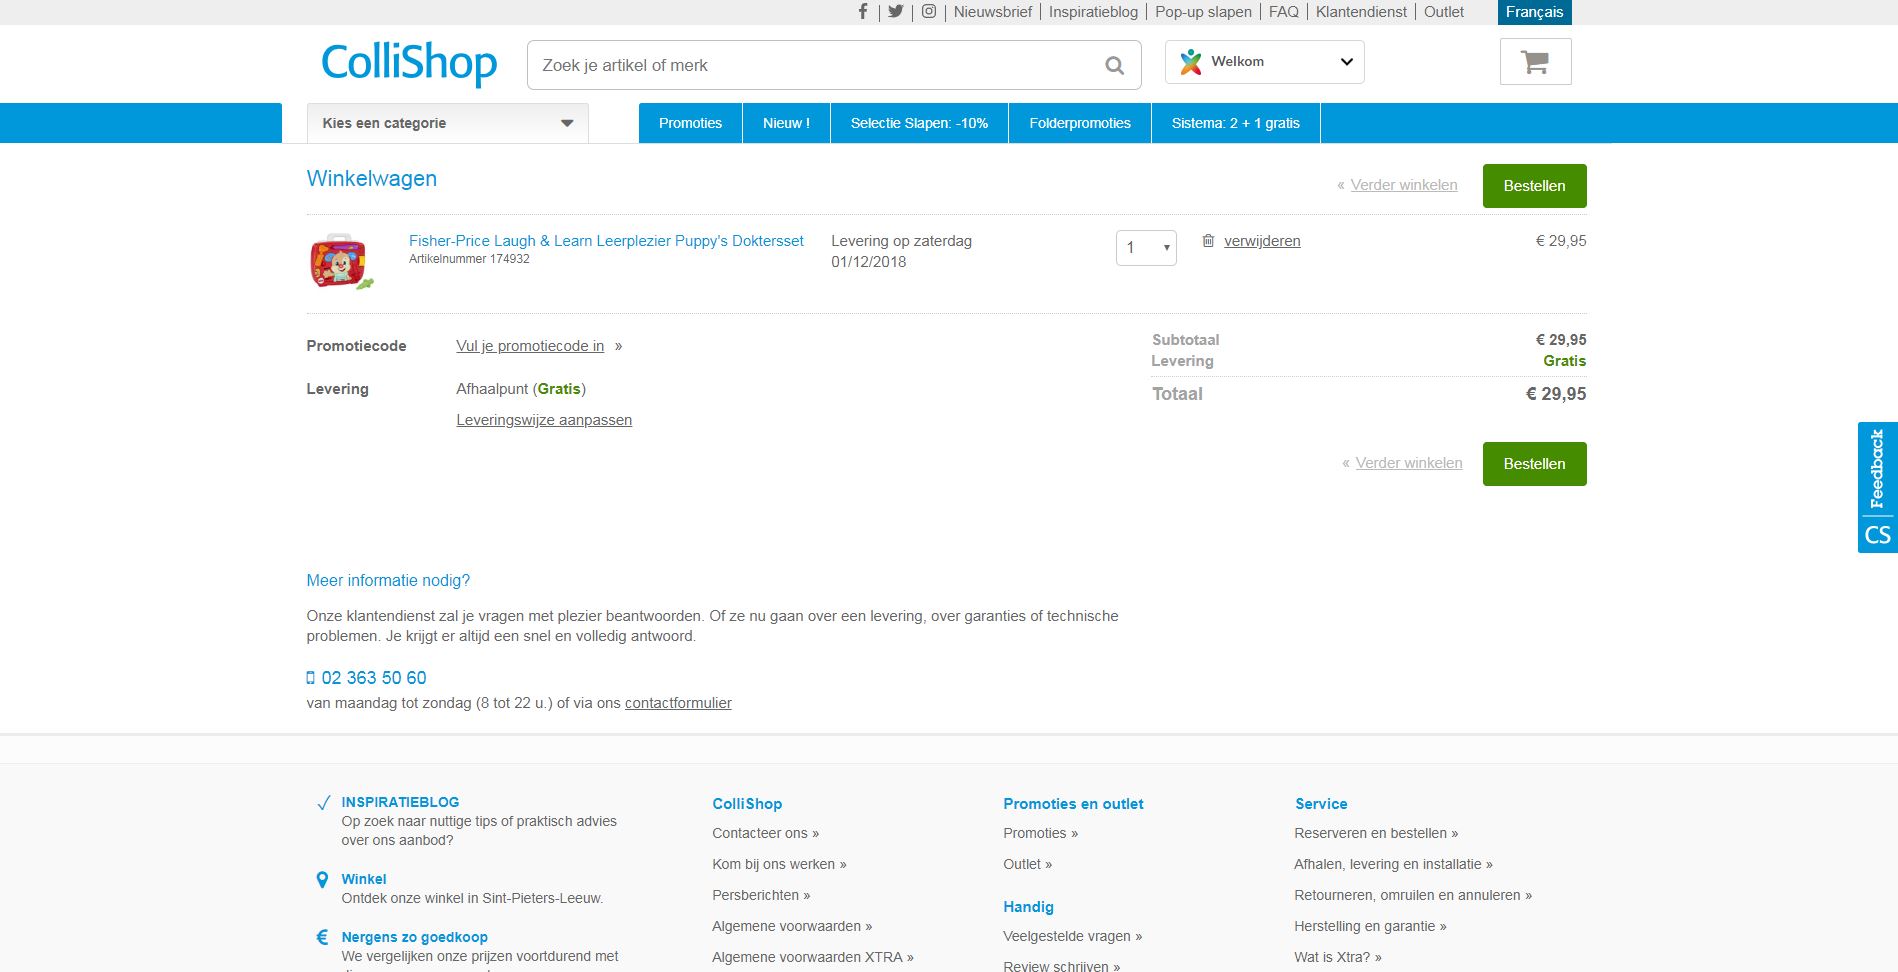1898x972 pixels.
Task: Click Meer informatie nodig? heading
Action: pyautogui.click(x=388, y=580)
